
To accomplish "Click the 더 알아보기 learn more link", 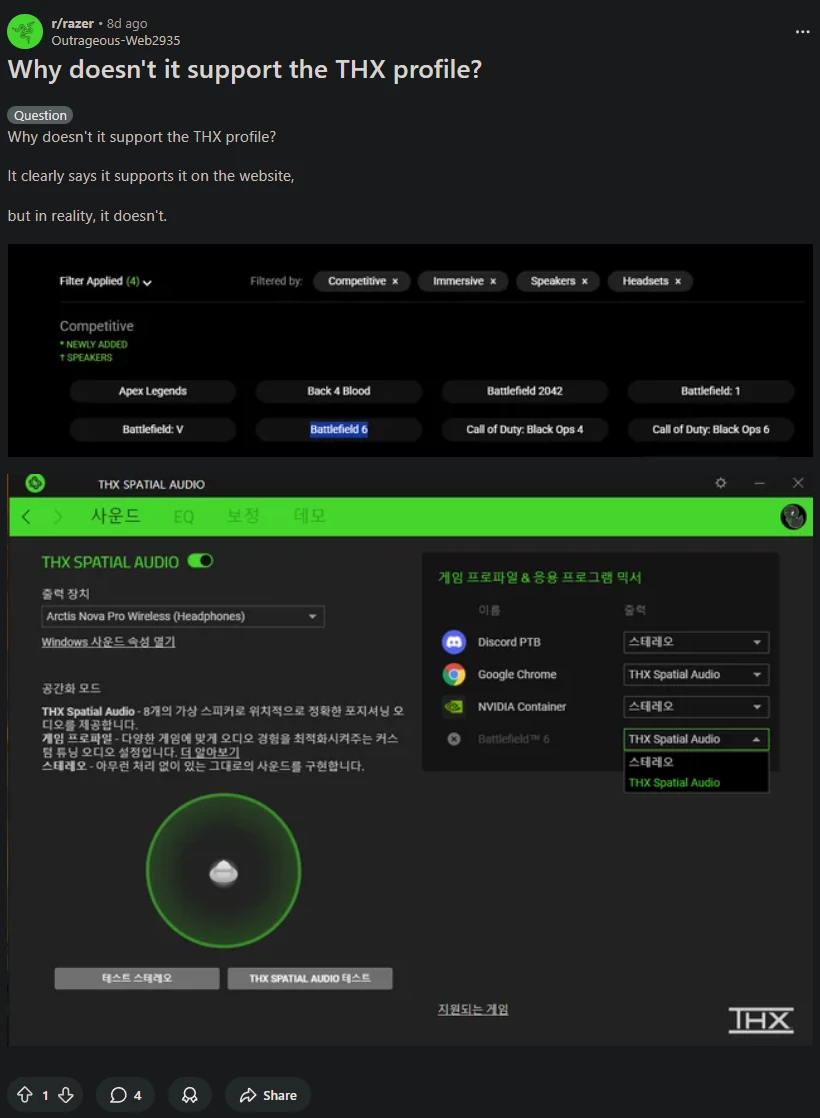I will click(x=210, y=752).
